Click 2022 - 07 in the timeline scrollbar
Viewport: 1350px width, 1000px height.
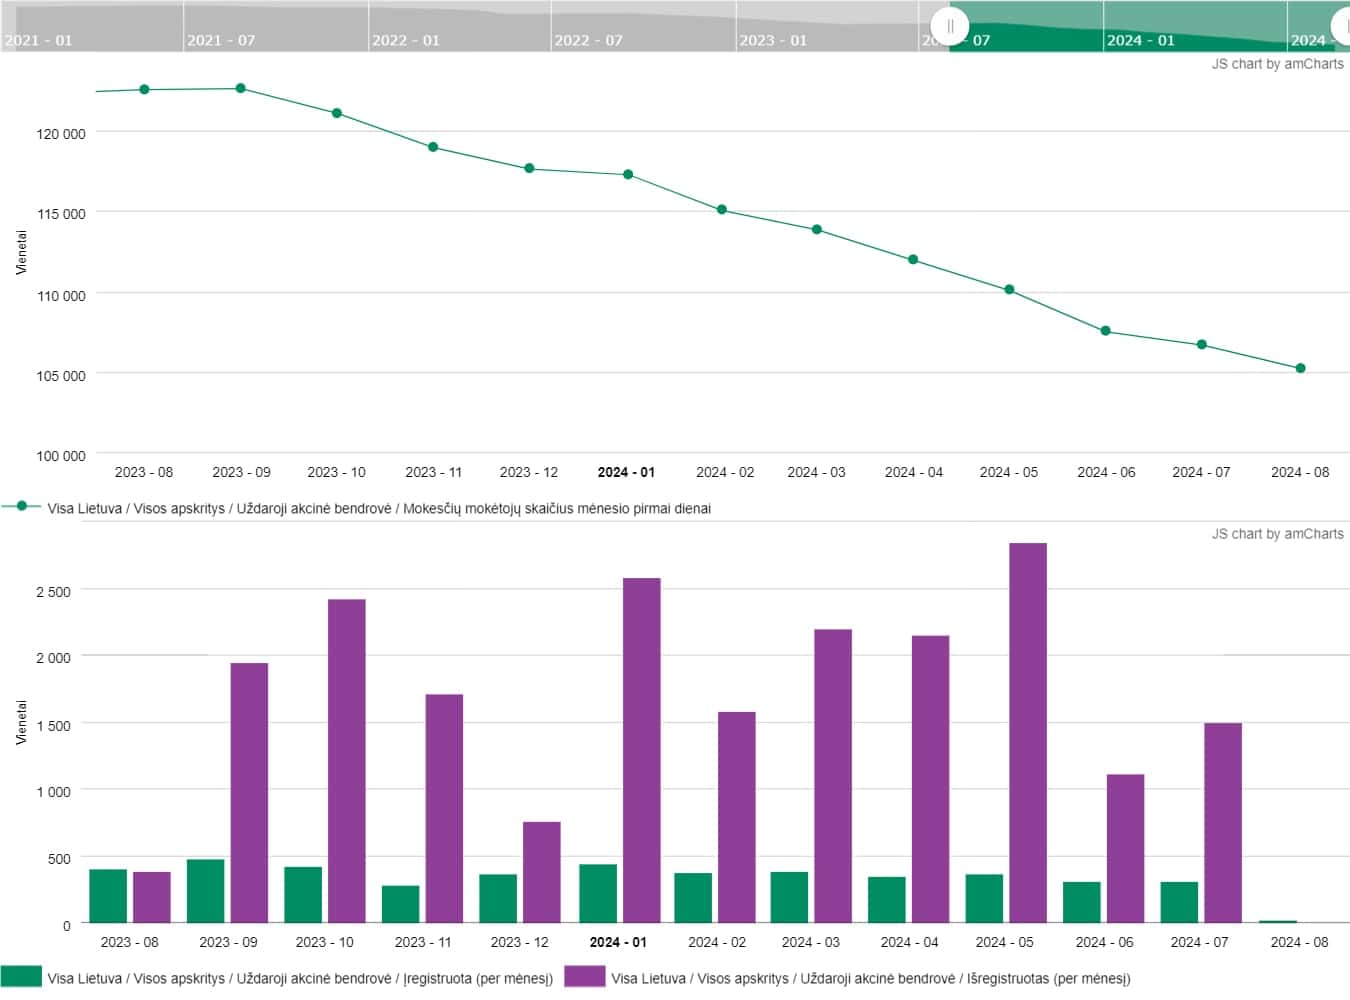coord(588,40)
